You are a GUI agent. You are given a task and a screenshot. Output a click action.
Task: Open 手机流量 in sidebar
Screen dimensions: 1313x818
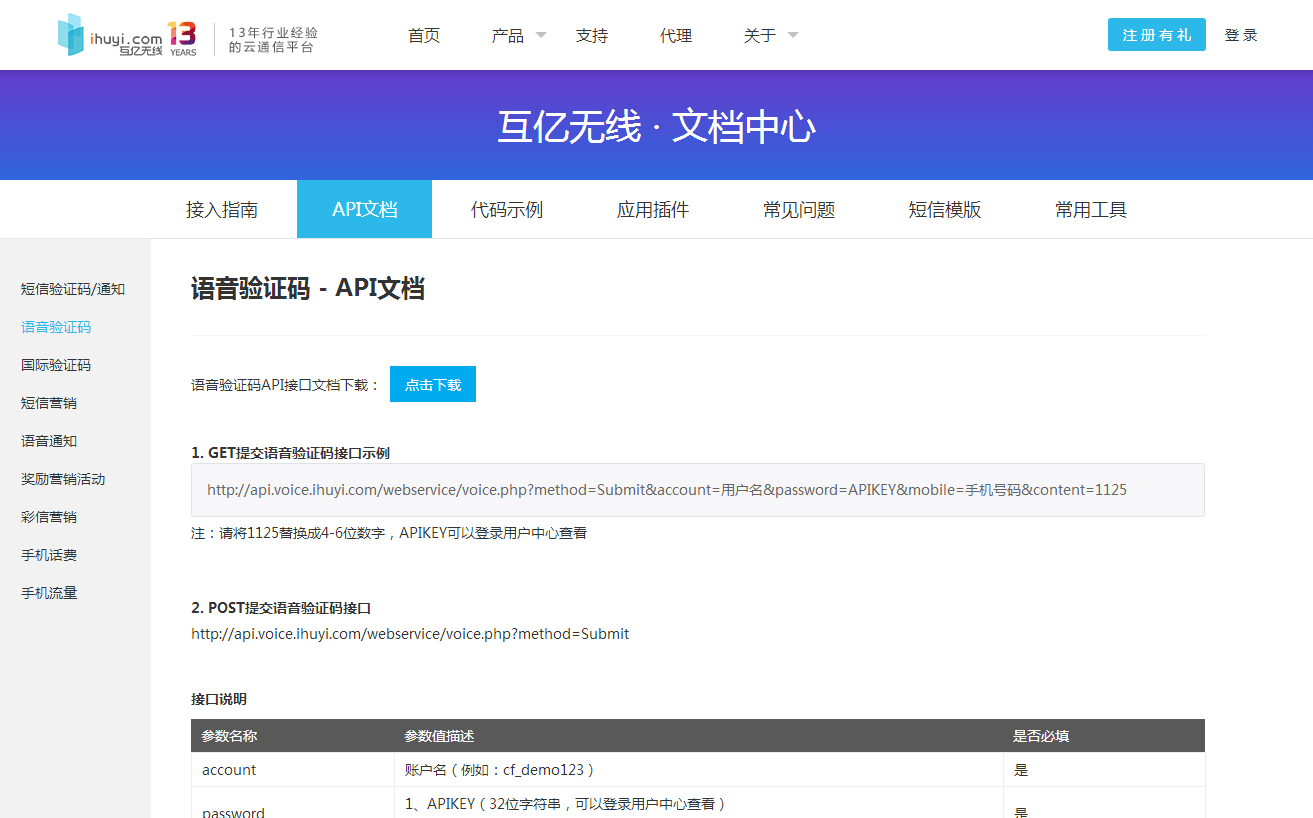tap(49, 593)
